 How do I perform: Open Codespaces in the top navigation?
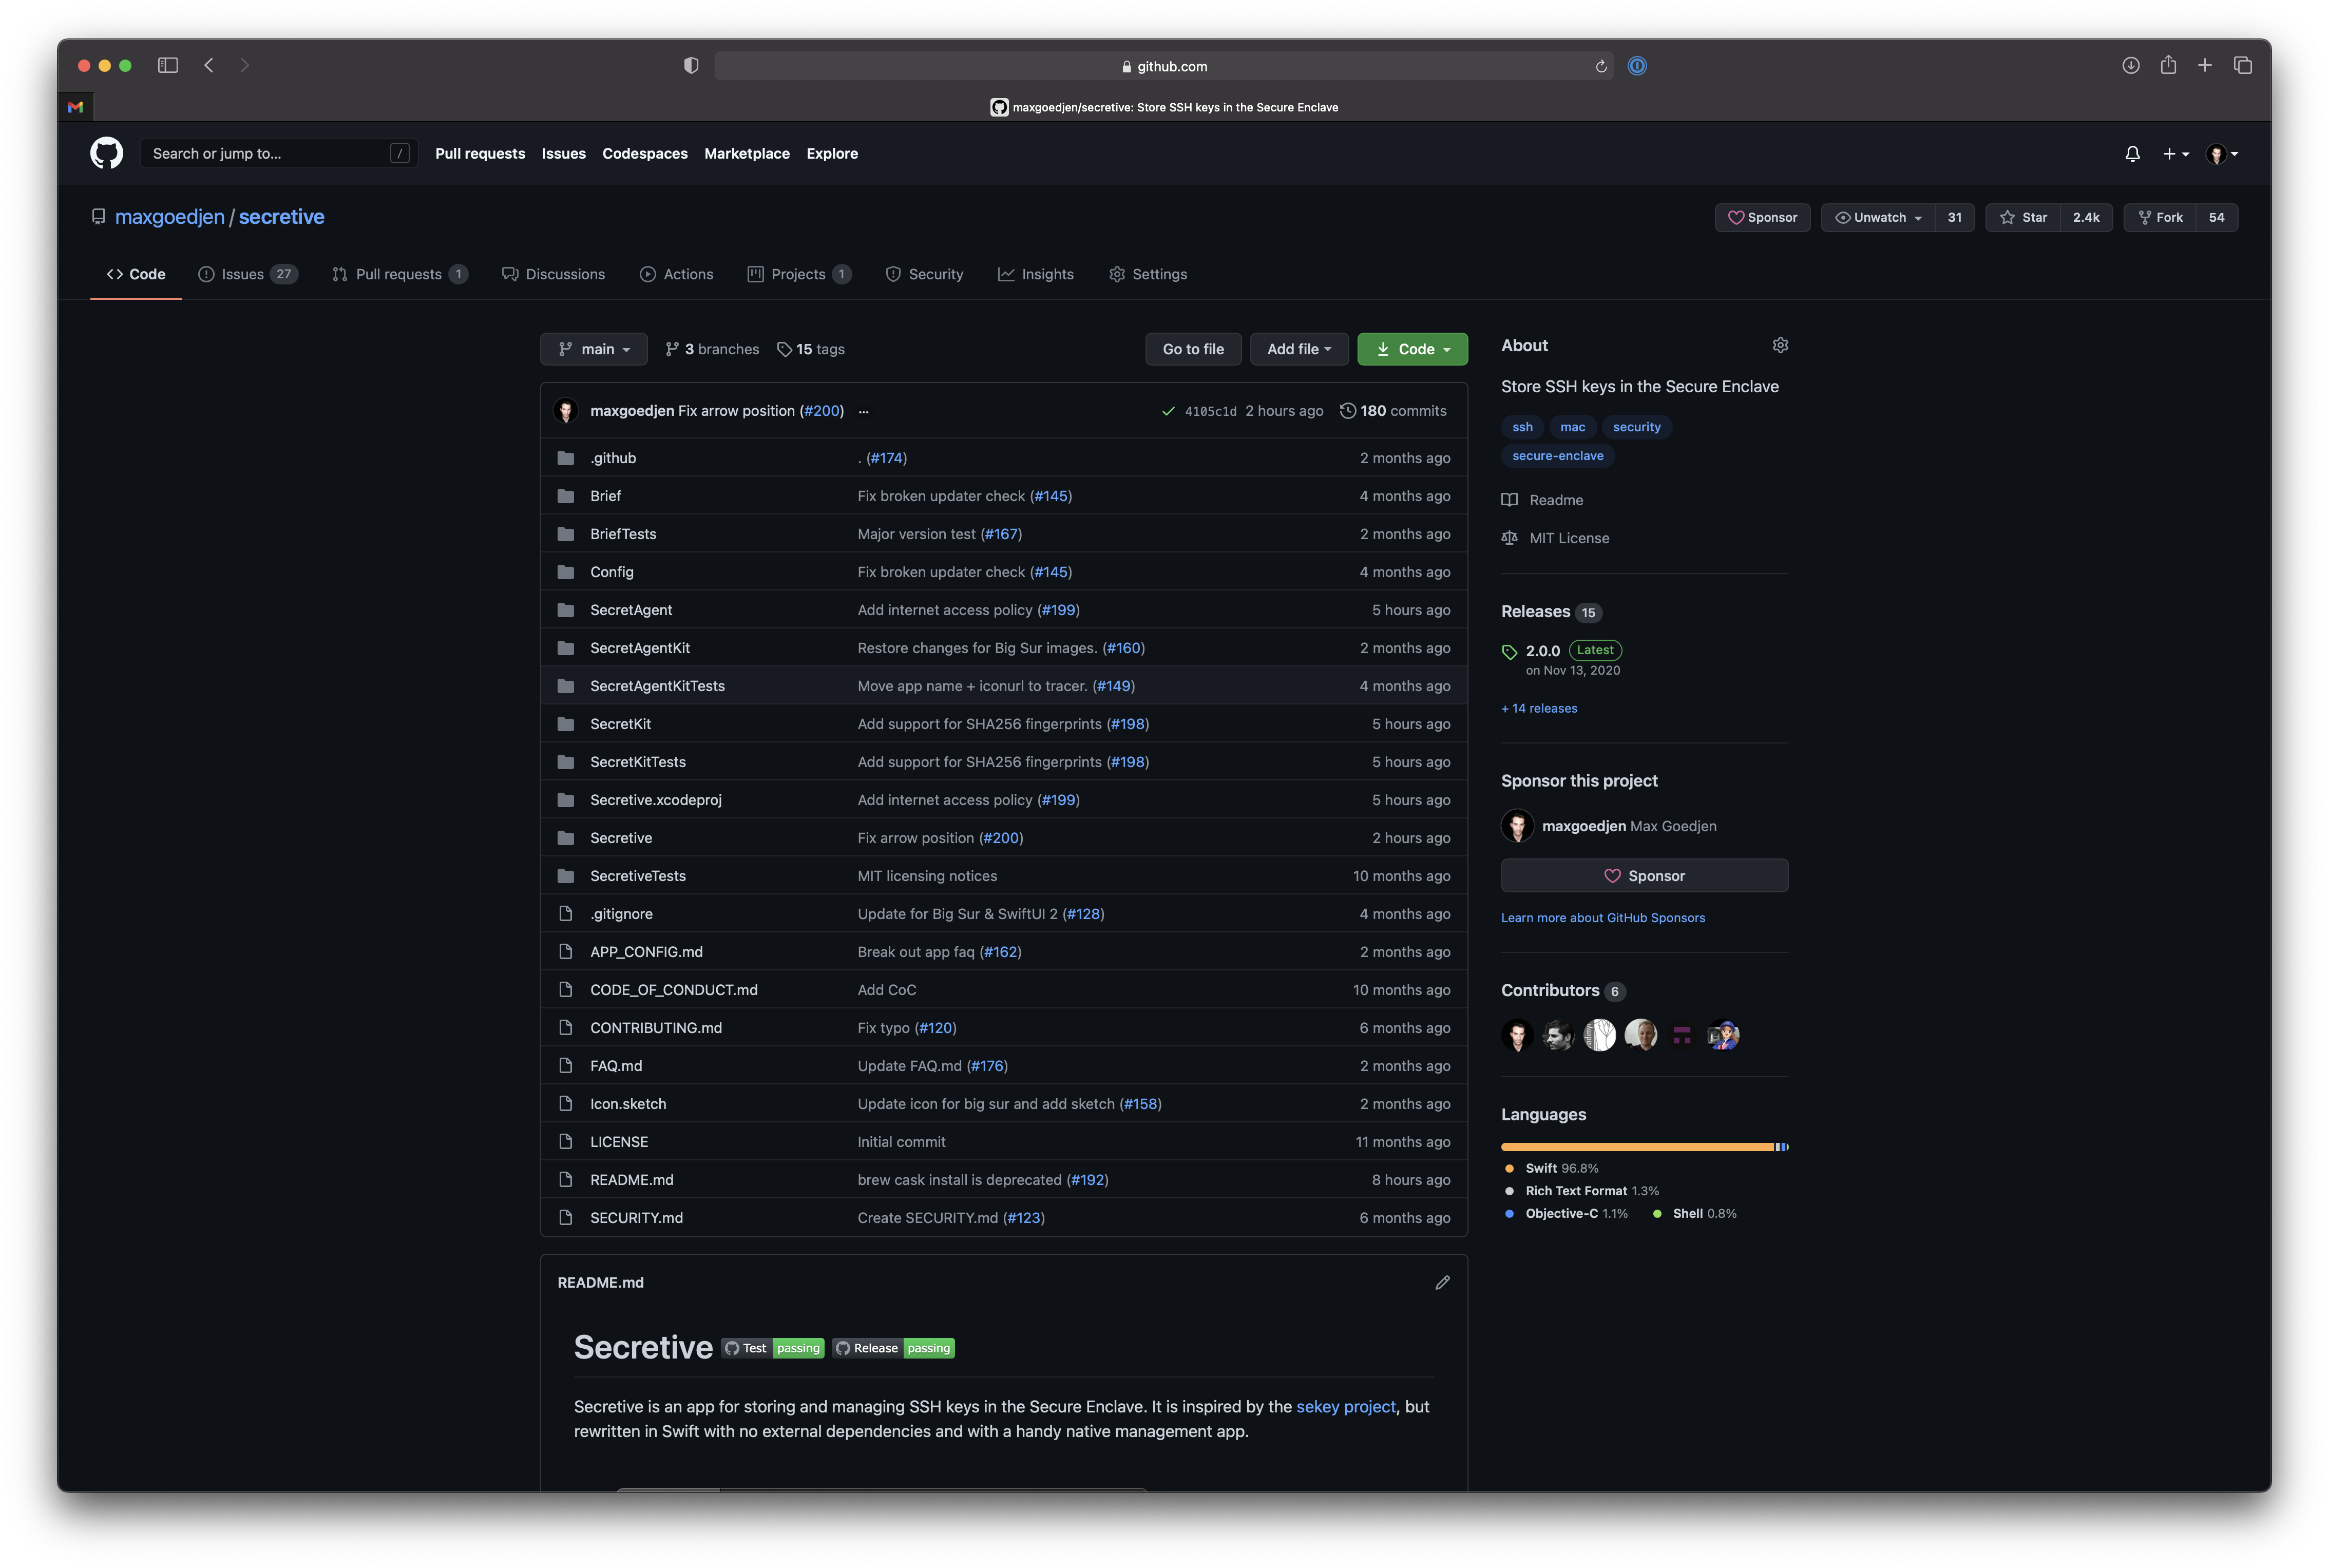coord(644,153)
